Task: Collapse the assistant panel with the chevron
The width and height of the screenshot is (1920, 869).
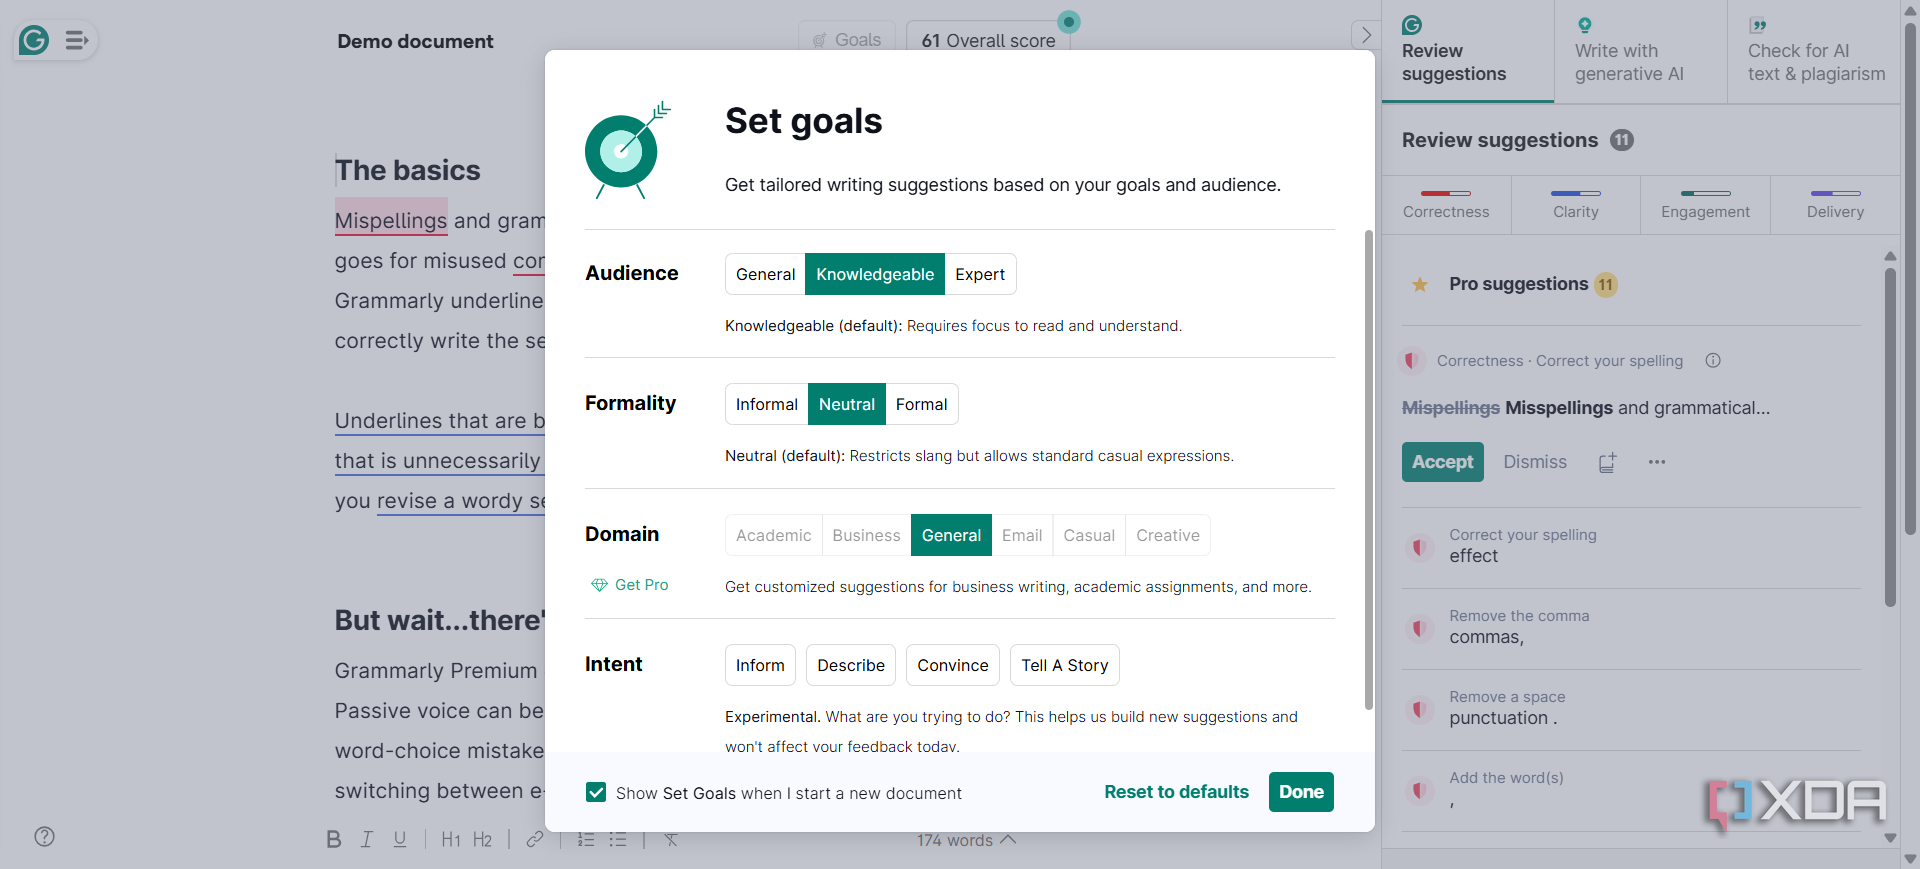Action: (x=1366, y=35)
